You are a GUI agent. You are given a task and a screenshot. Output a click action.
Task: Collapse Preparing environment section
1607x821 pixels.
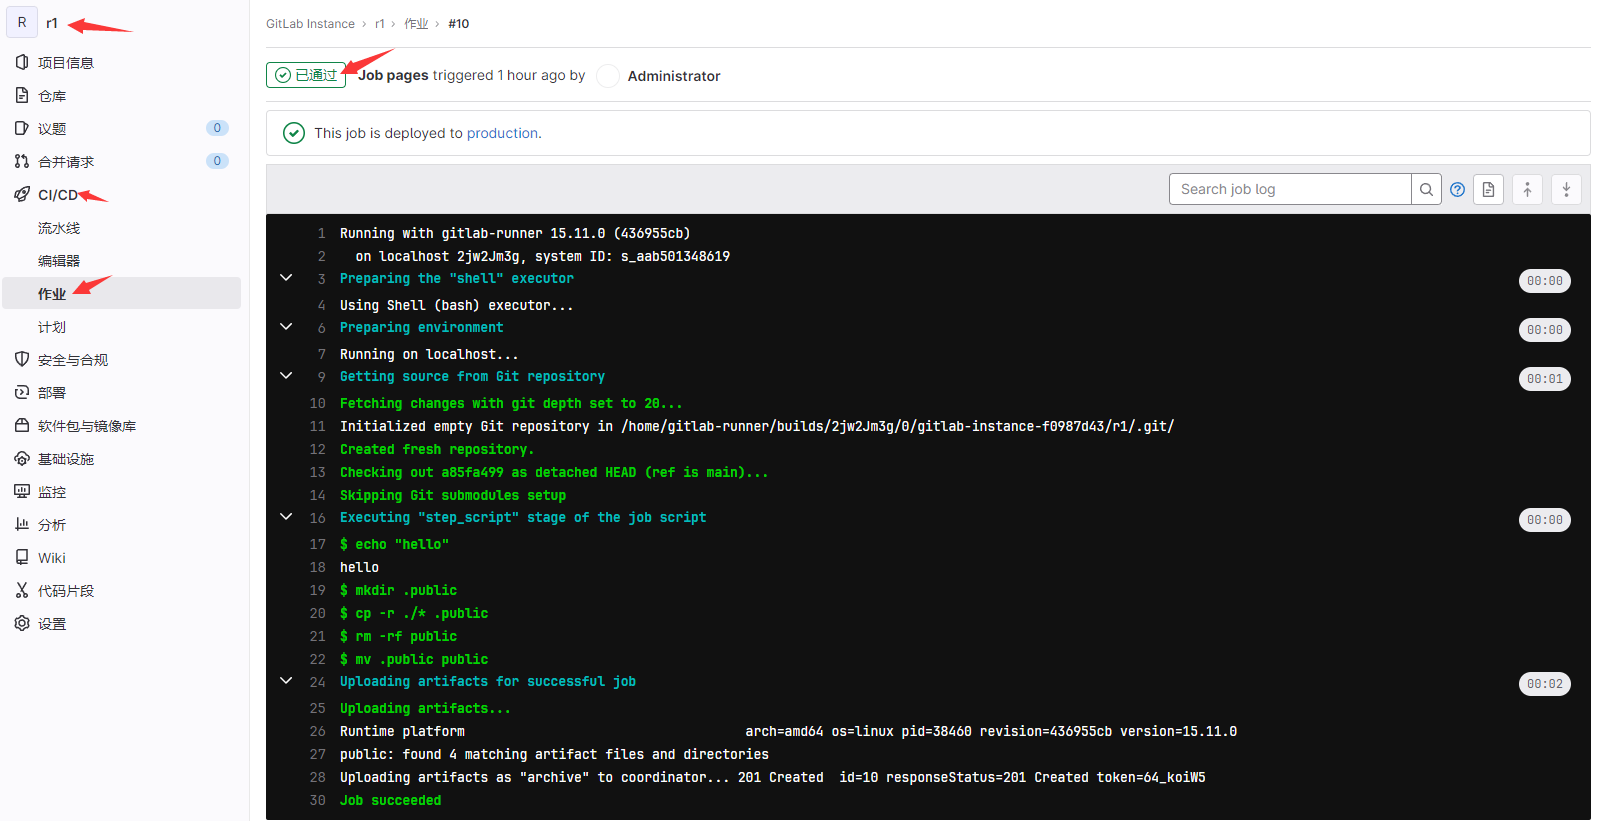click(x=286, y=327)
